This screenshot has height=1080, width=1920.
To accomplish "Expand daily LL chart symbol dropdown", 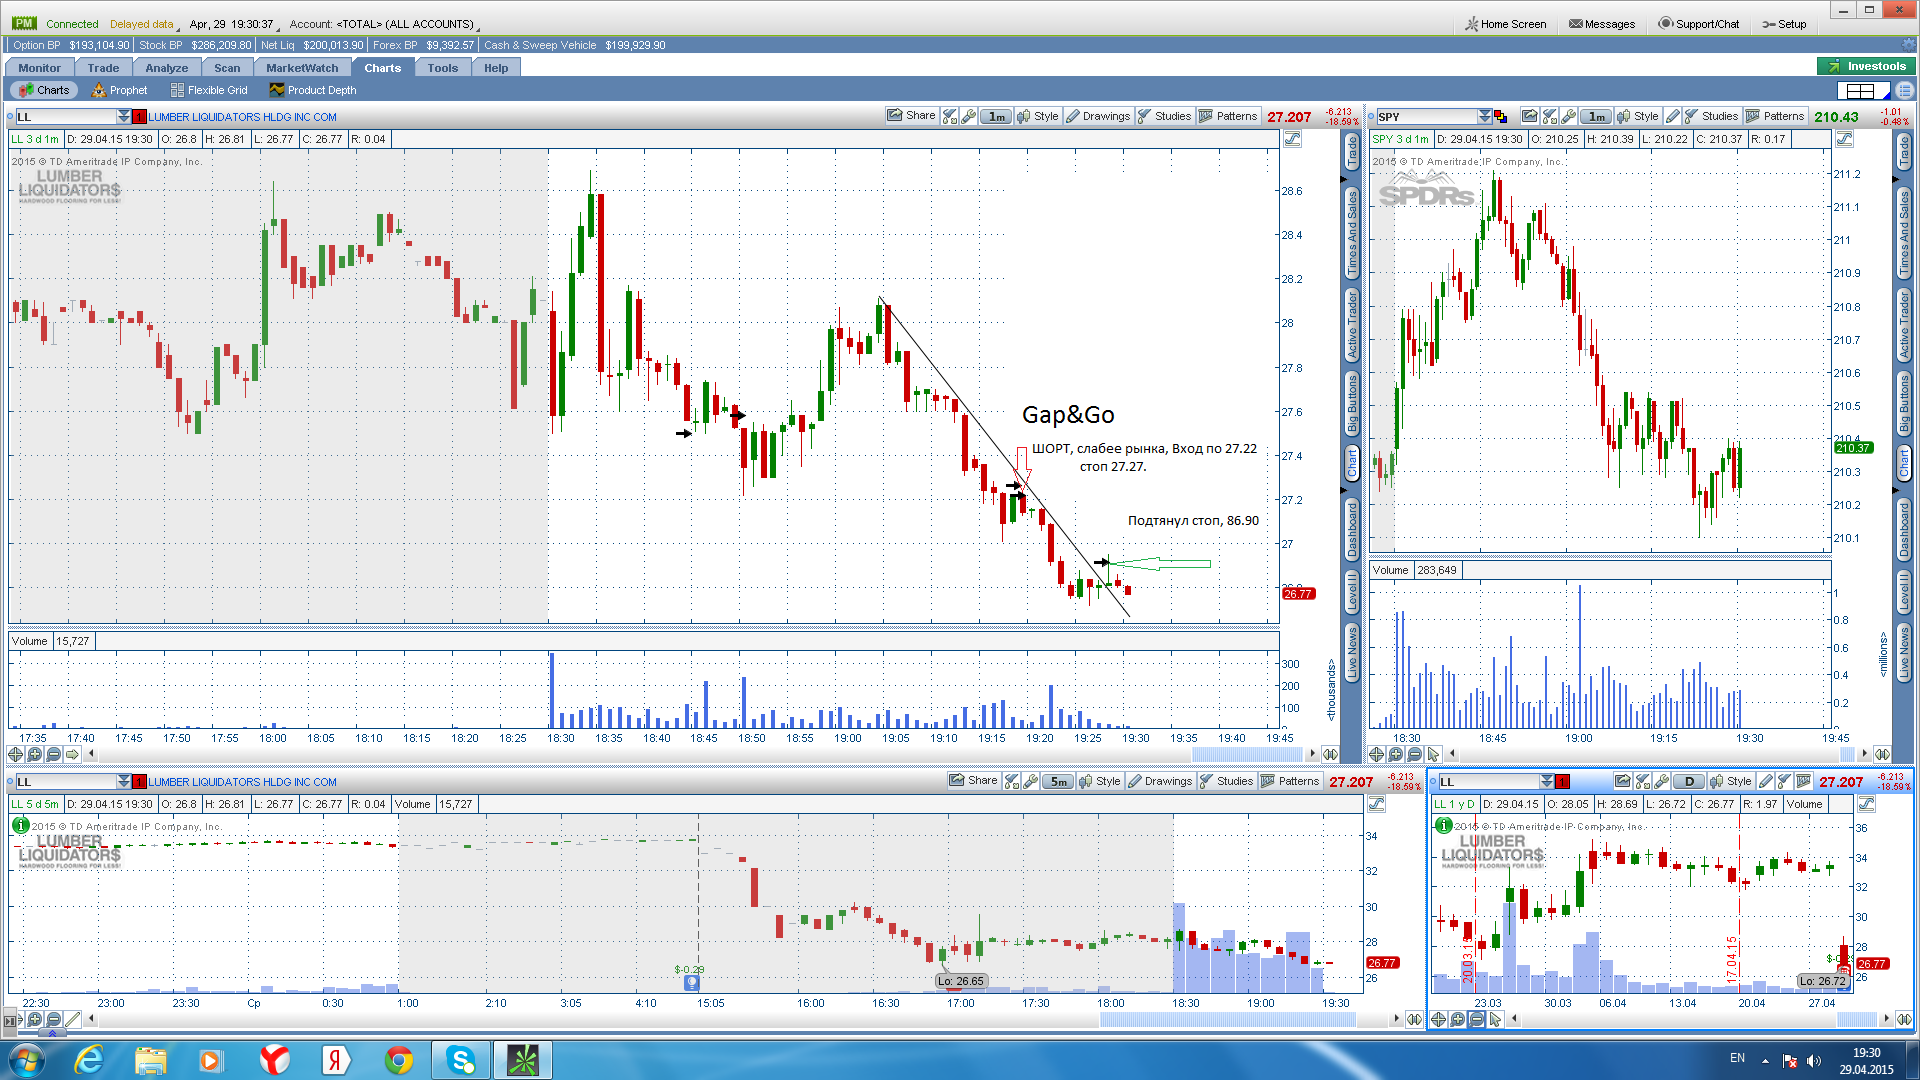I will pyautogui.click(x=1547, y=782).
